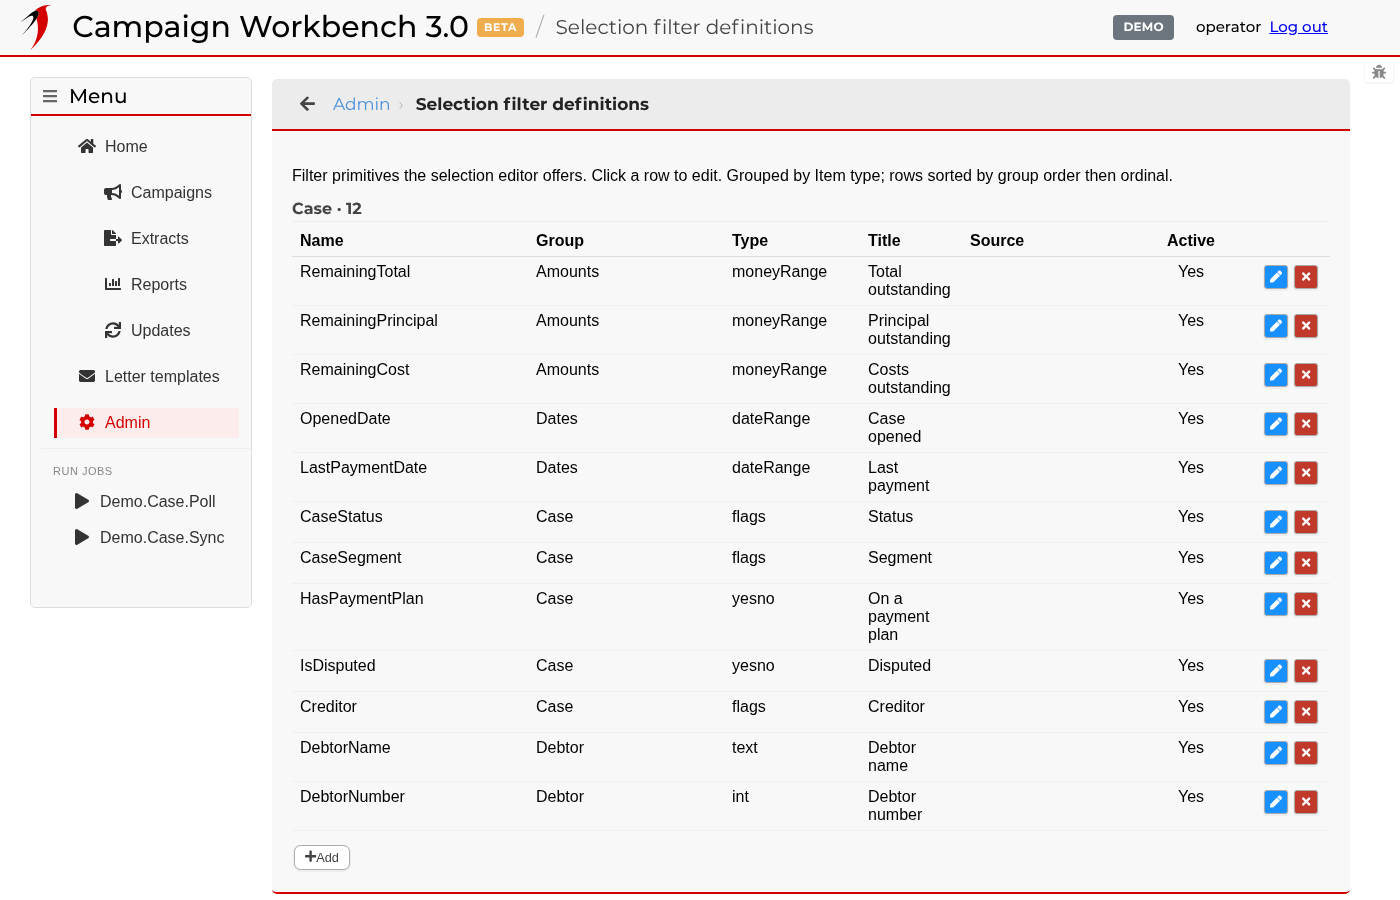Select Admin in the sidebar menu

point(147,422)
